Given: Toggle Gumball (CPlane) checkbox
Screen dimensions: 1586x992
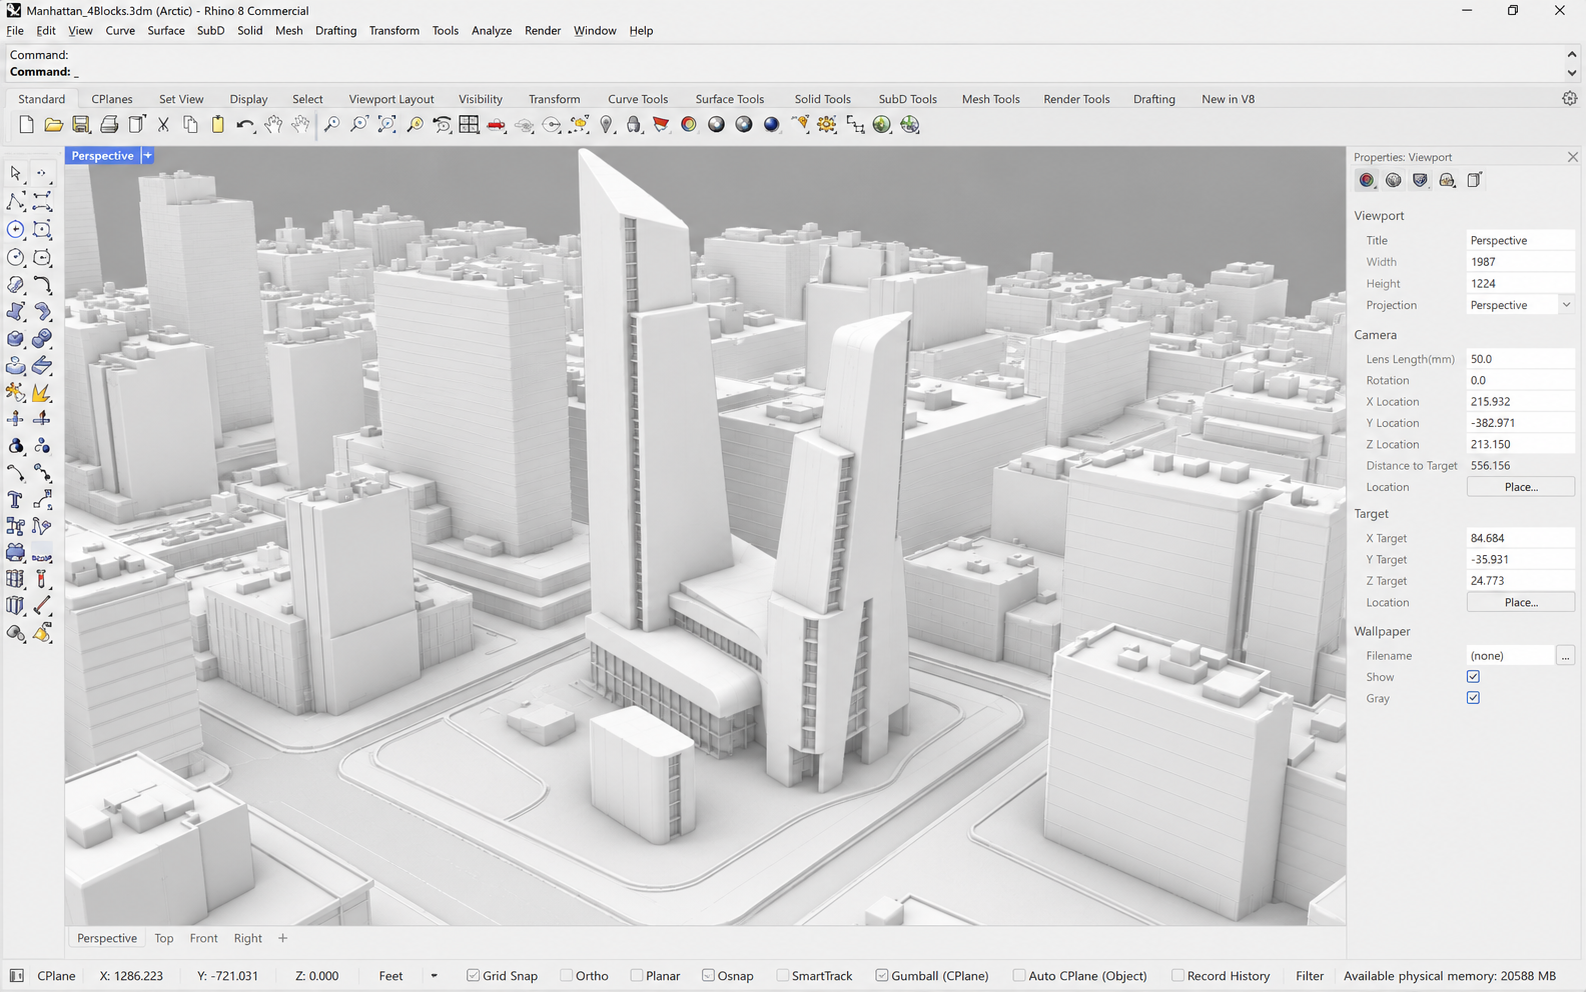Looking at the screenshot, I should click(881, 975).
